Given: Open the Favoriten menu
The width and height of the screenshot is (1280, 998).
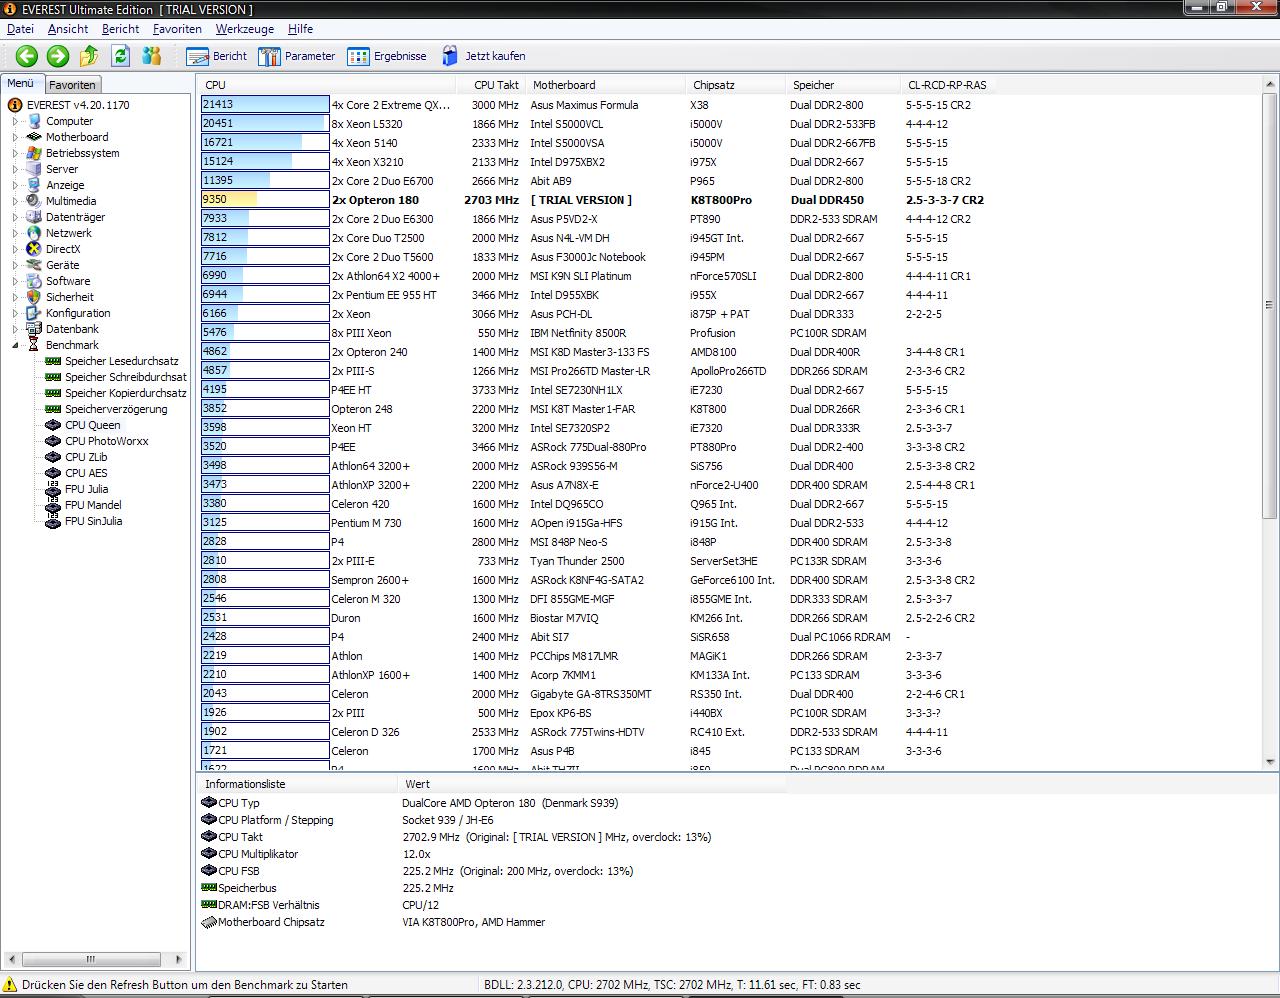Looking at the screenshot, I should tap(177, 29).
